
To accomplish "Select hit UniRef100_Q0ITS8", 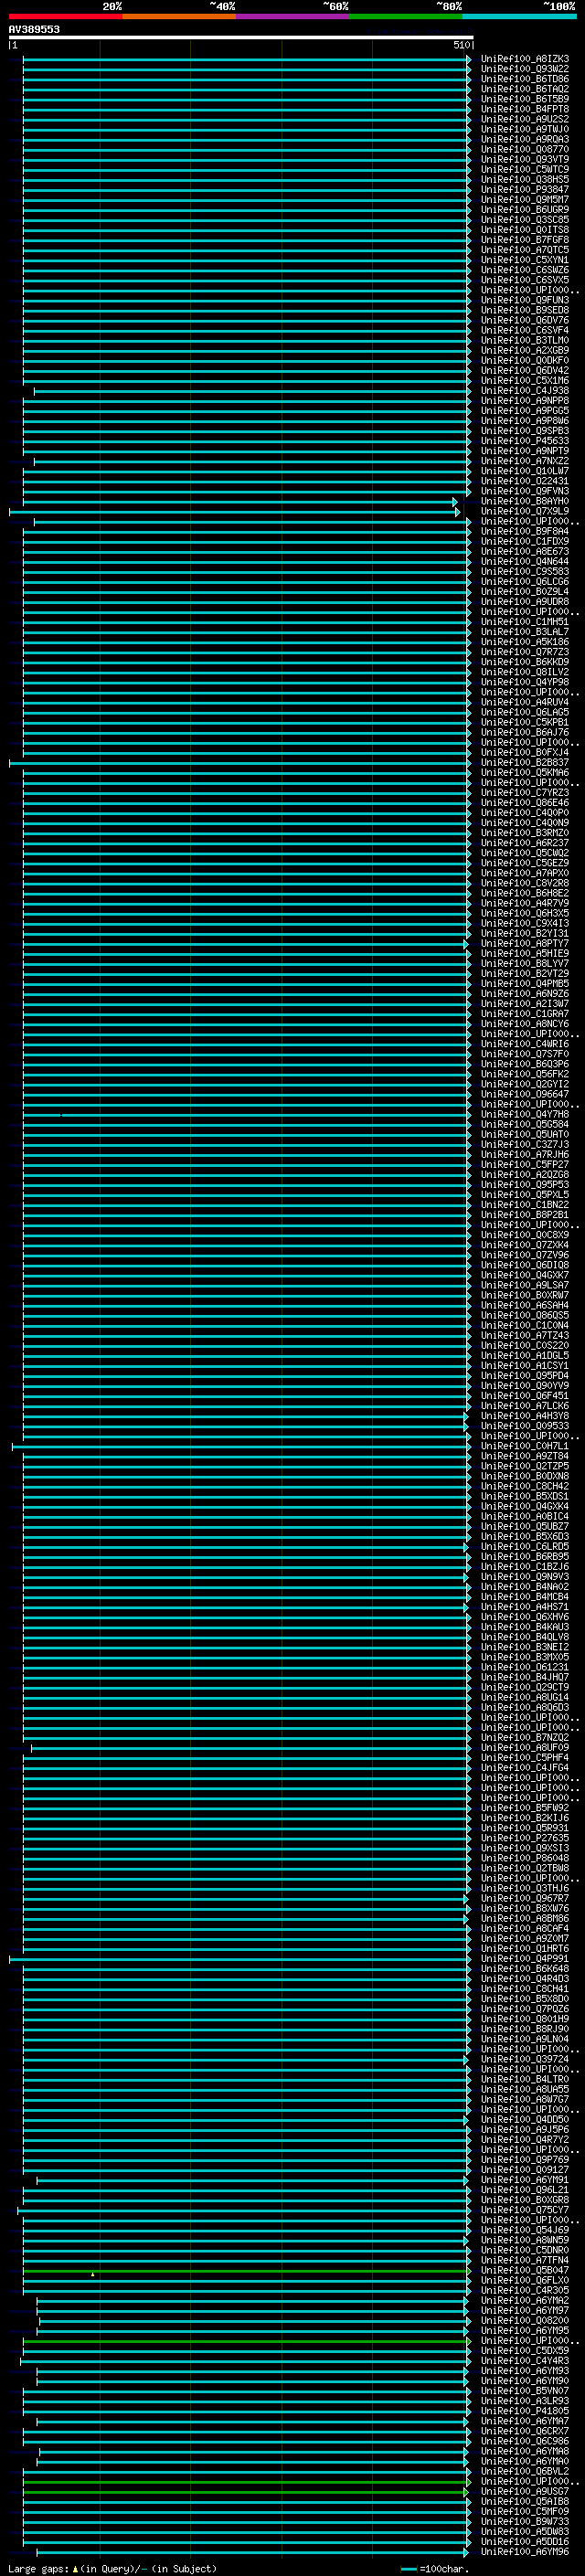I will (x=524, y=230).
